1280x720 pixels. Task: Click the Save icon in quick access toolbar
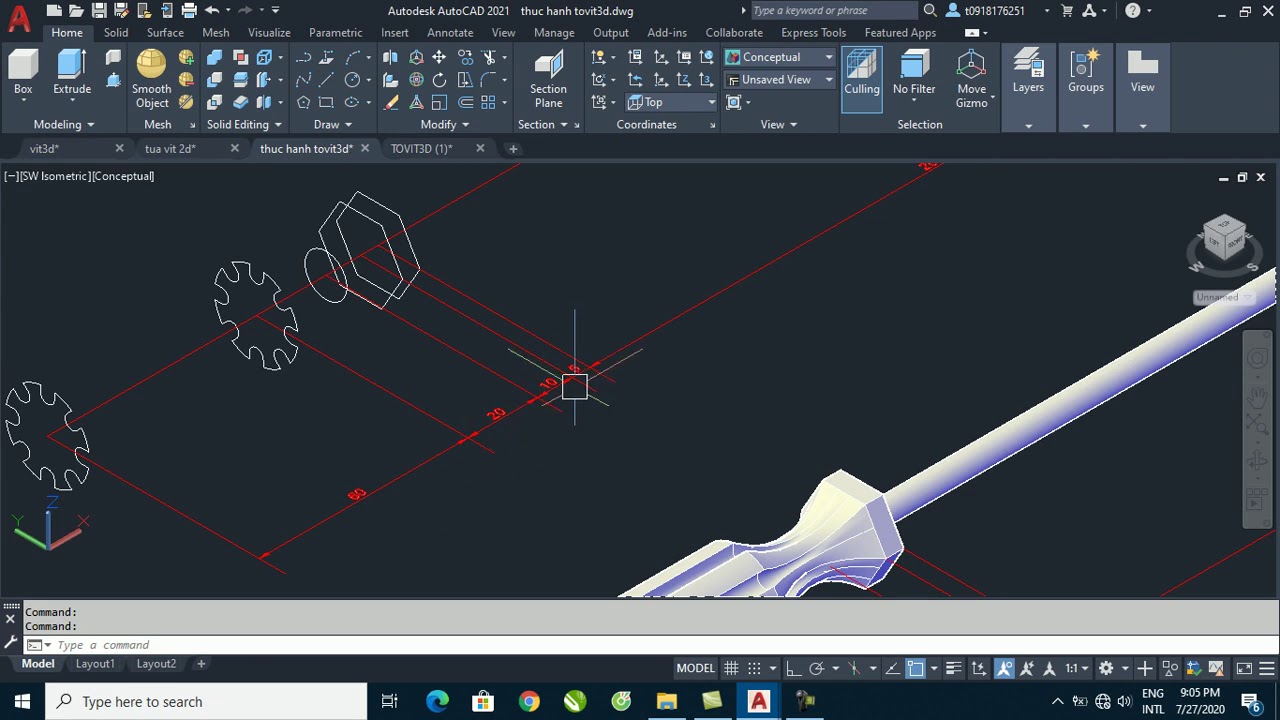tap(99, 11)
